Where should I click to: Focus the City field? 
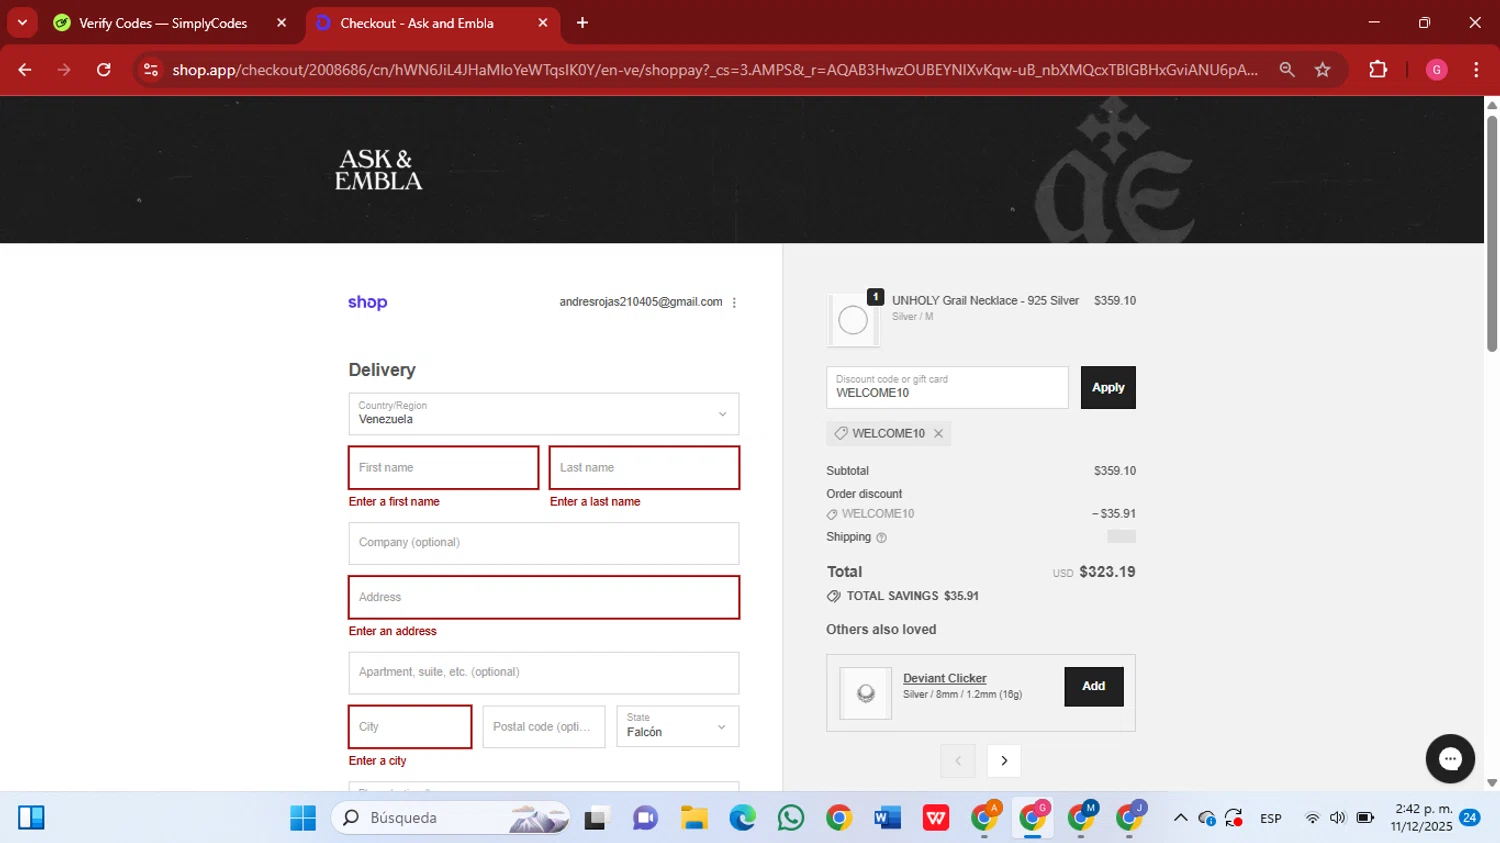coord(410,727)
